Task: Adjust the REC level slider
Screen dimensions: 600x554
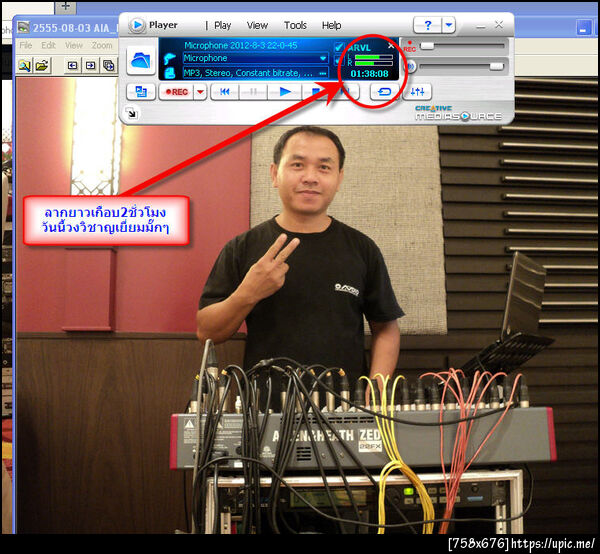Action: pos(427,46)
